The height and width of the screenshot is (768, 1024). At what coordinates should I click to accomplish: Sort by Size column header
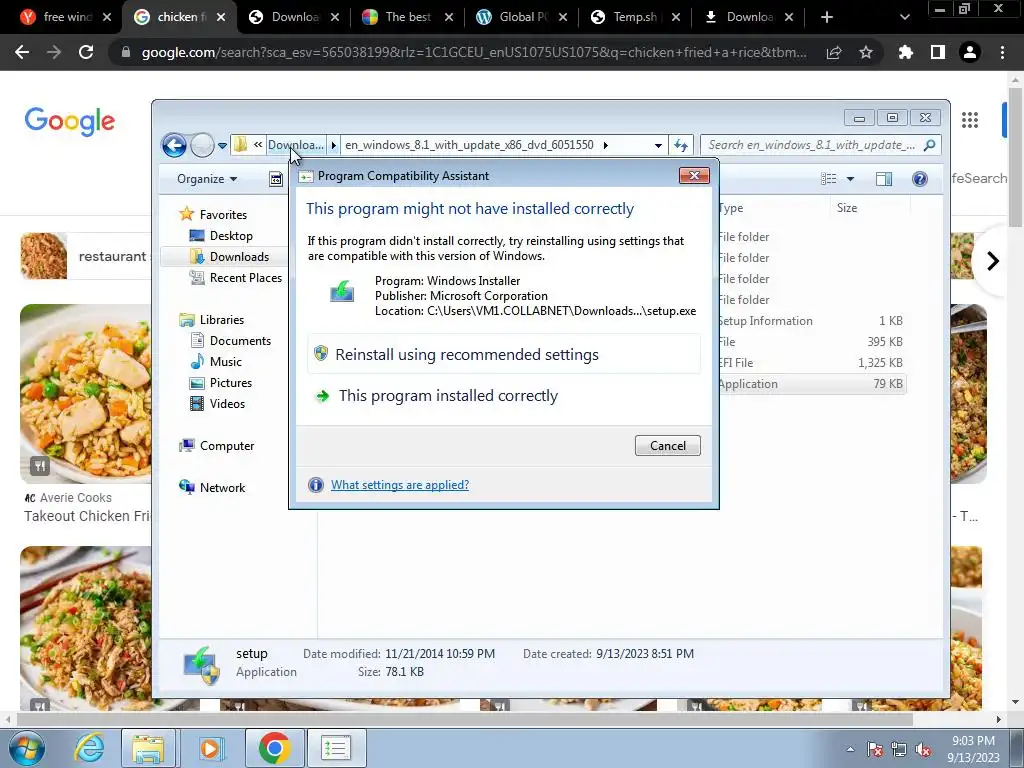pos(847,208)
